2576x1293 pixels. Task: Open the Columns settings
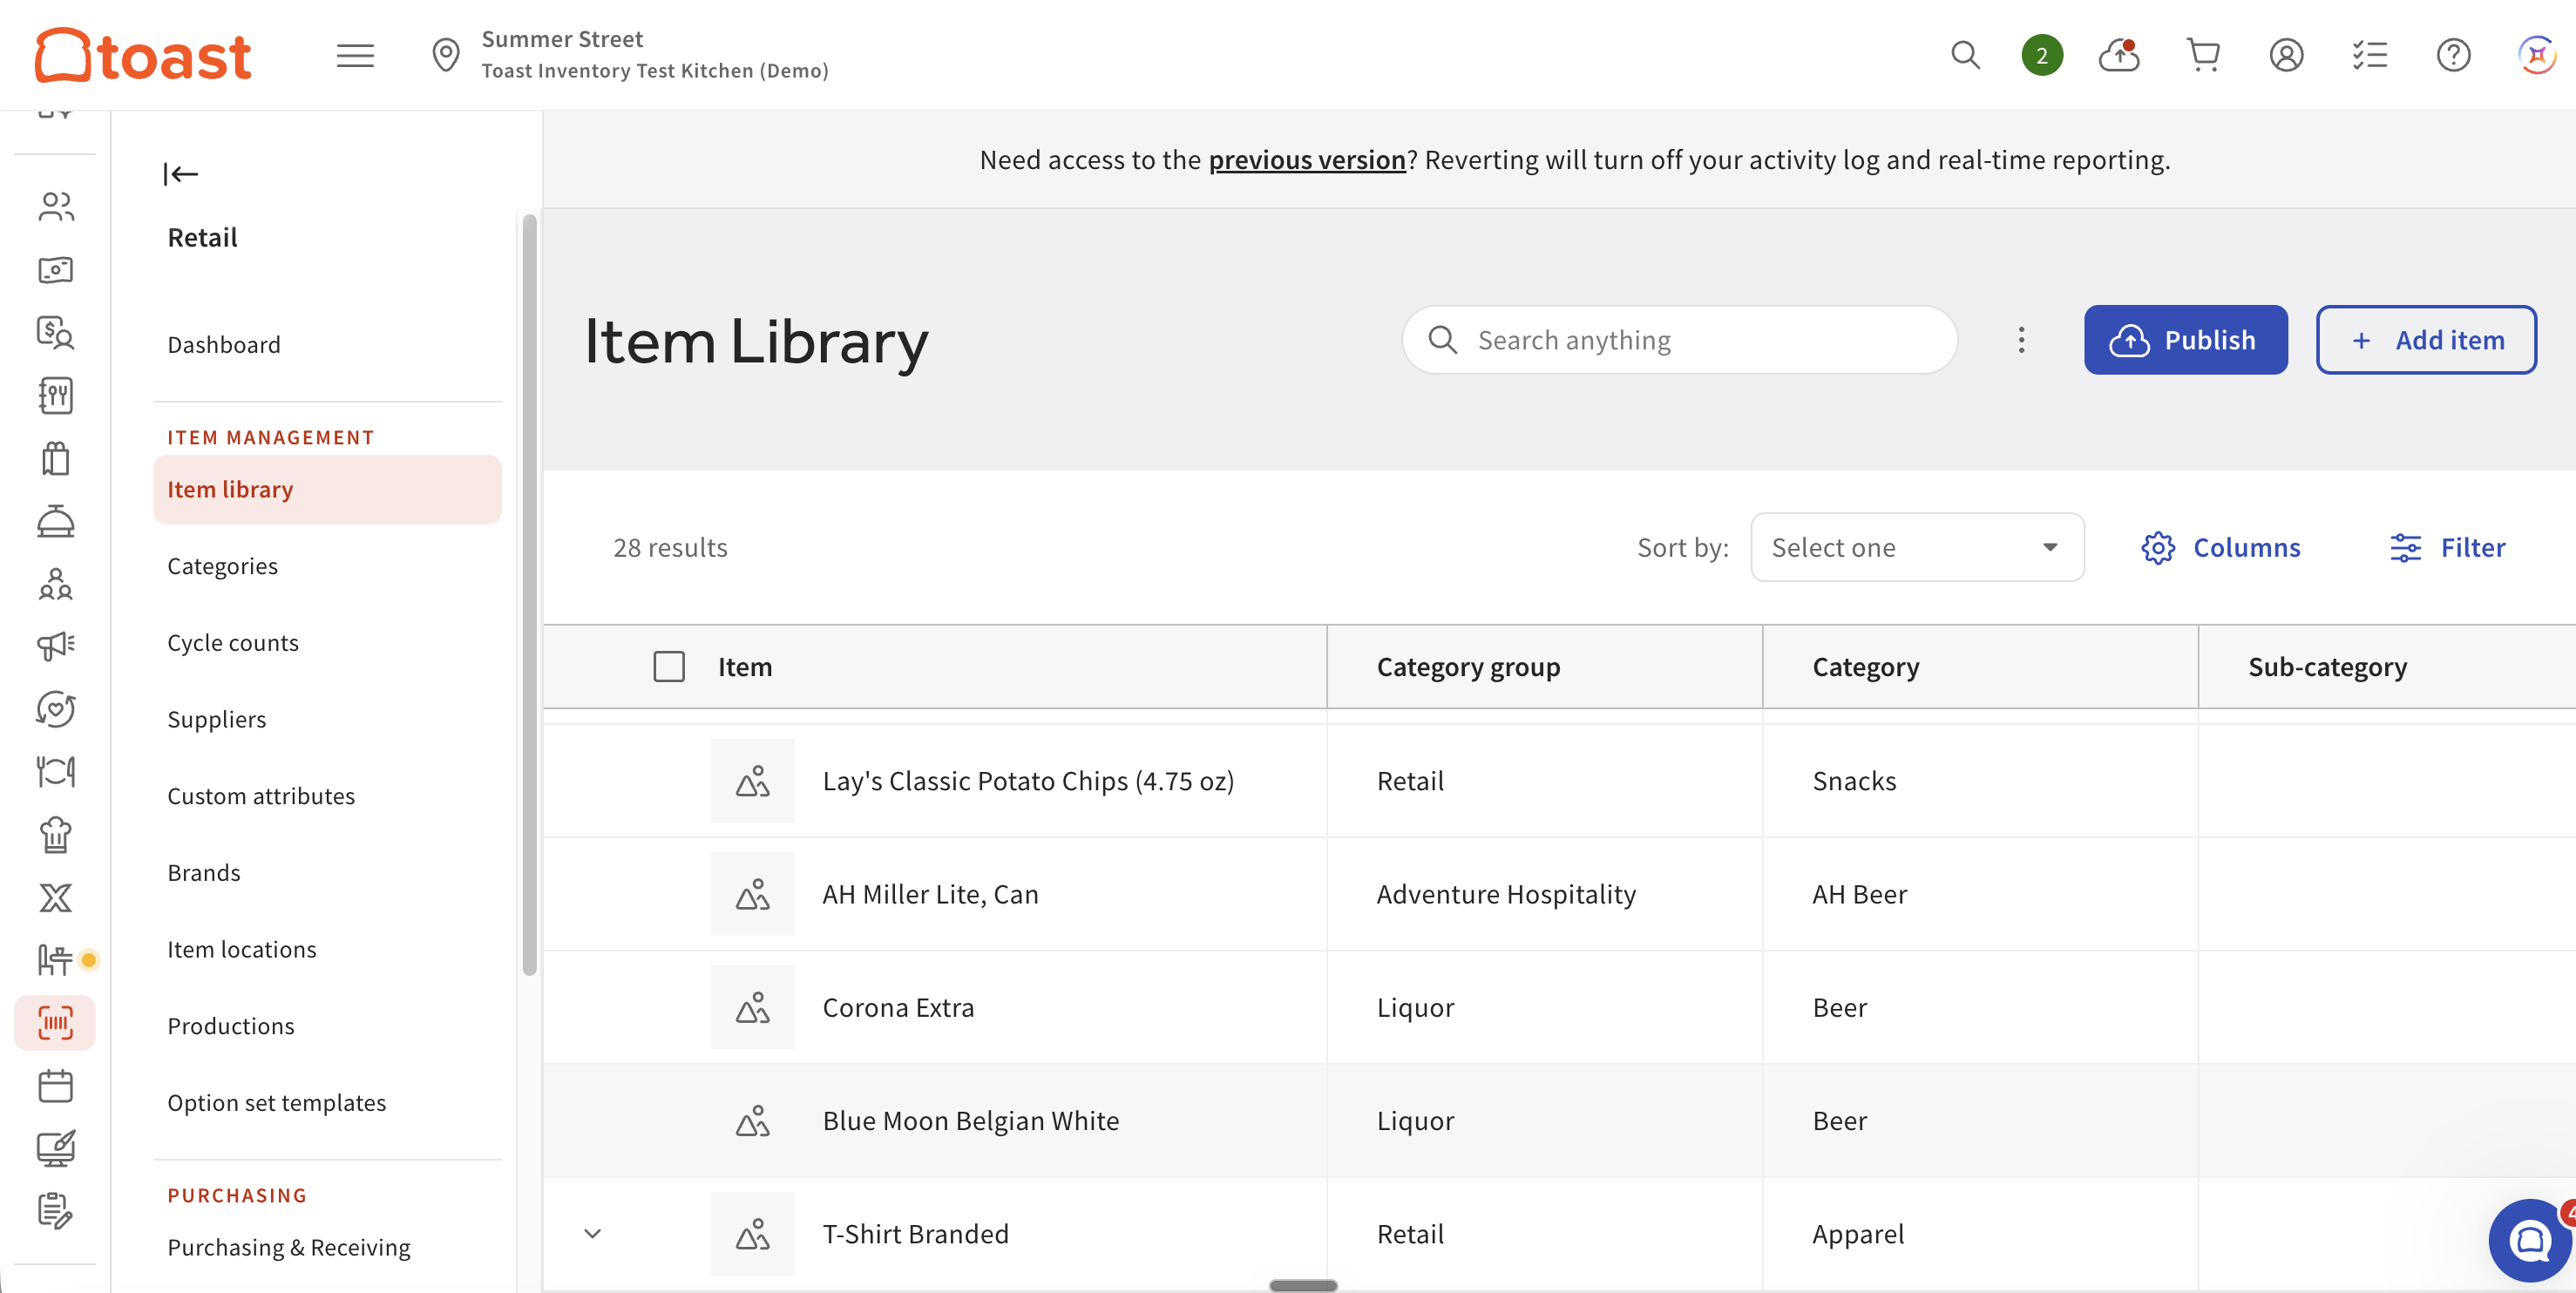[2221, 548]
